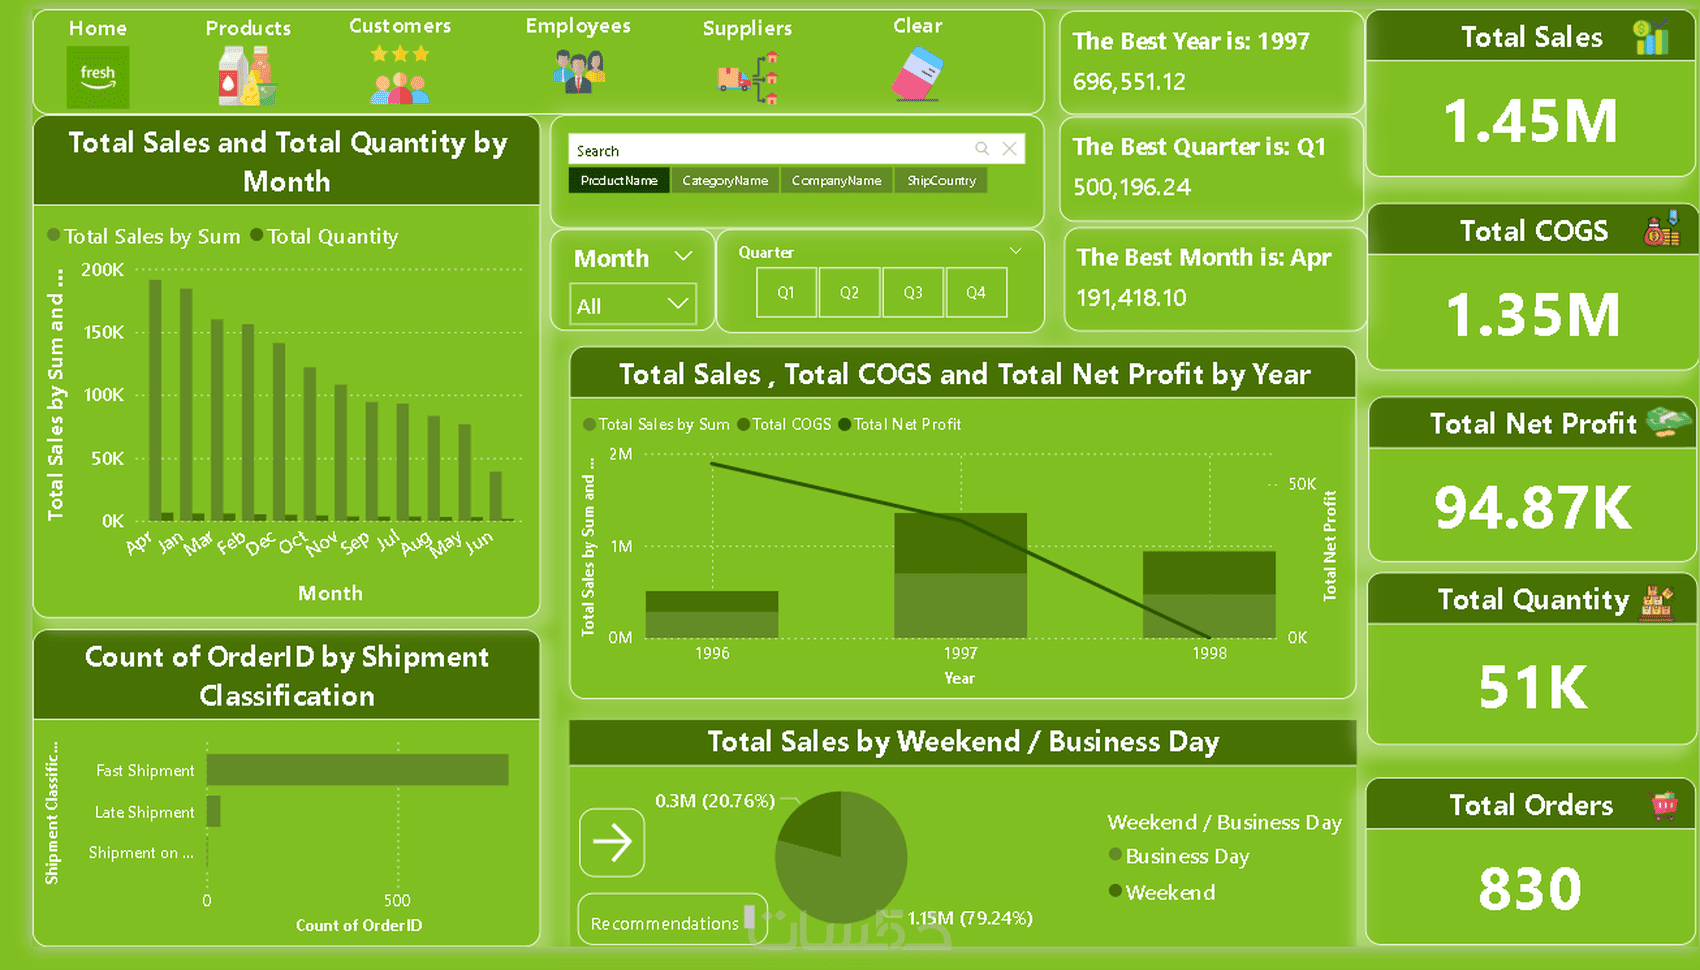Click the right arrow navigation button
This screenshot has width=1700, height=970.
[x=612, y=842]
